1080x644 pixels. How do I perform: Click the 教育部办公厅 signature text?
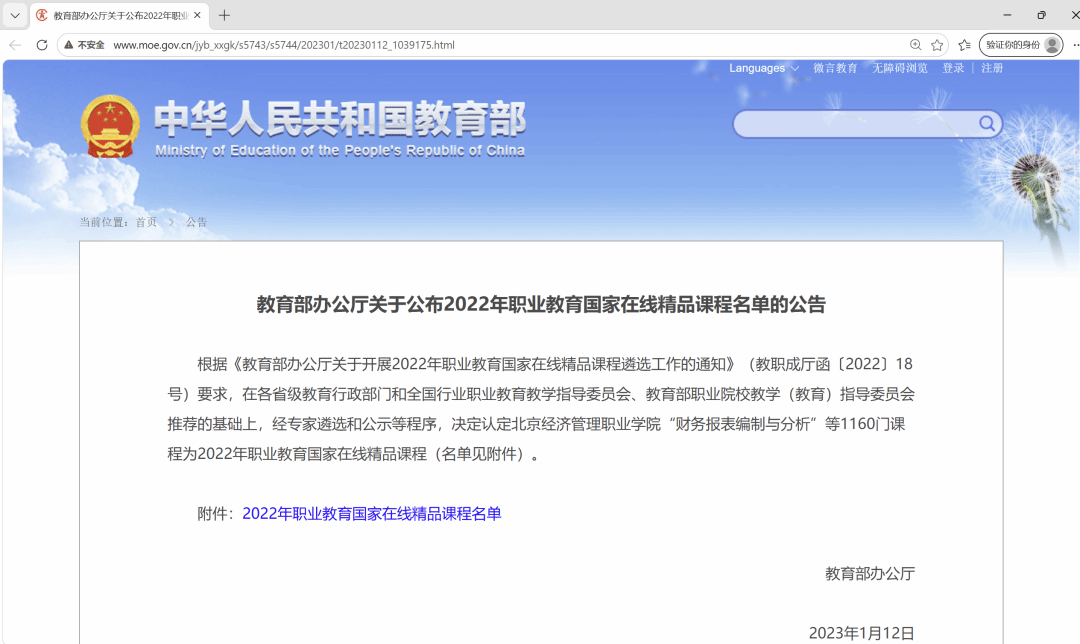click(870, 574)
